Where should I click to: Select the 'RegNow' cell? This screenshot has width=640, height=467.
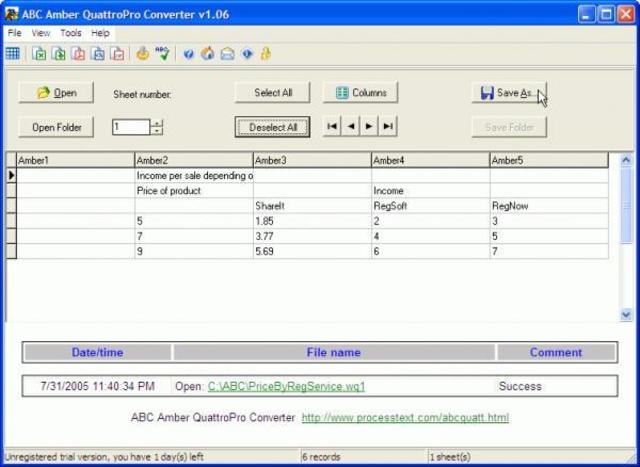[549, 206]
